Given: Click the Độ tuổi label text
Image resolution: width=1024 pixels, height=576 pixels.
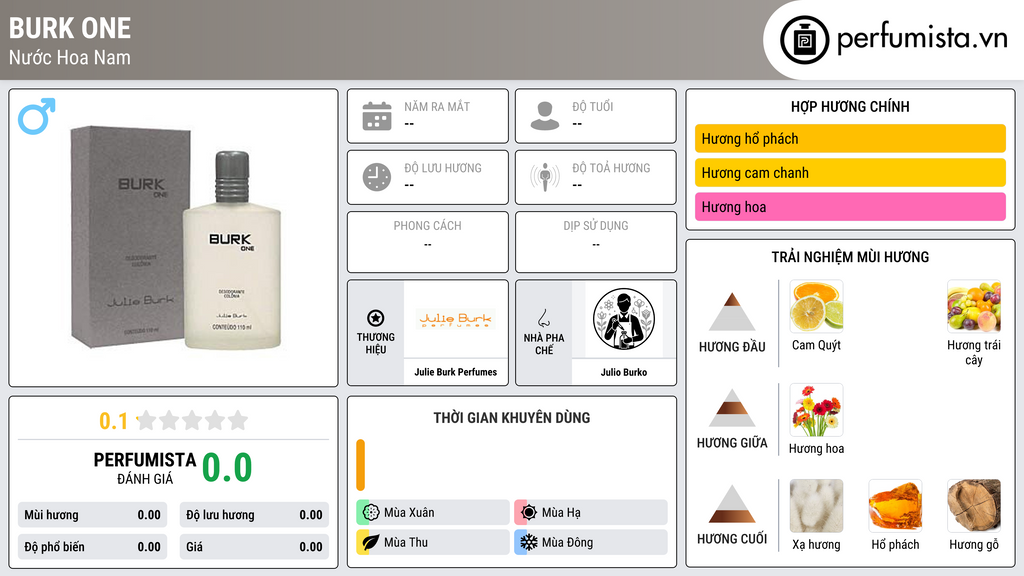Looking at the screenshot, I should [592, 106].
